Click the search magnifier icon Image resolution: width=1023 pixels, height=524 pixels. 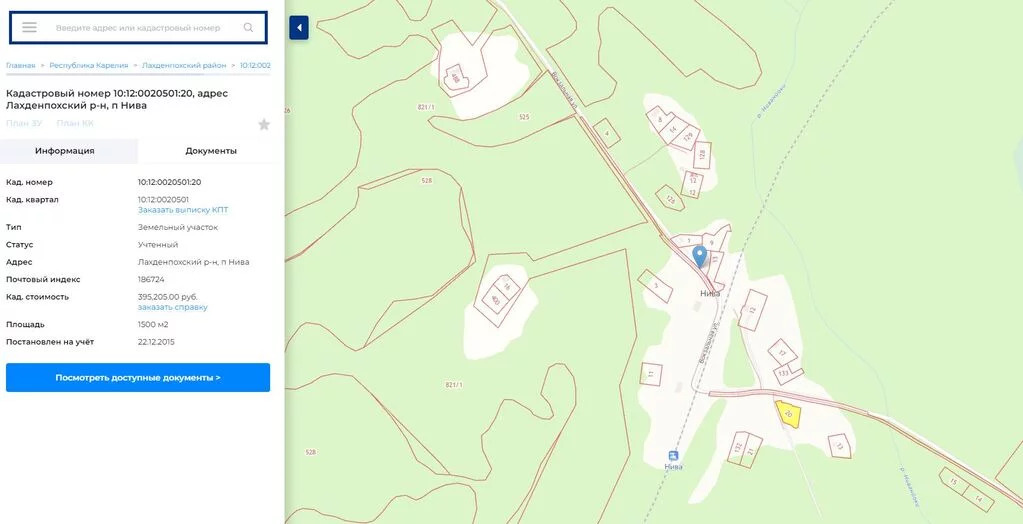[248, 27]
